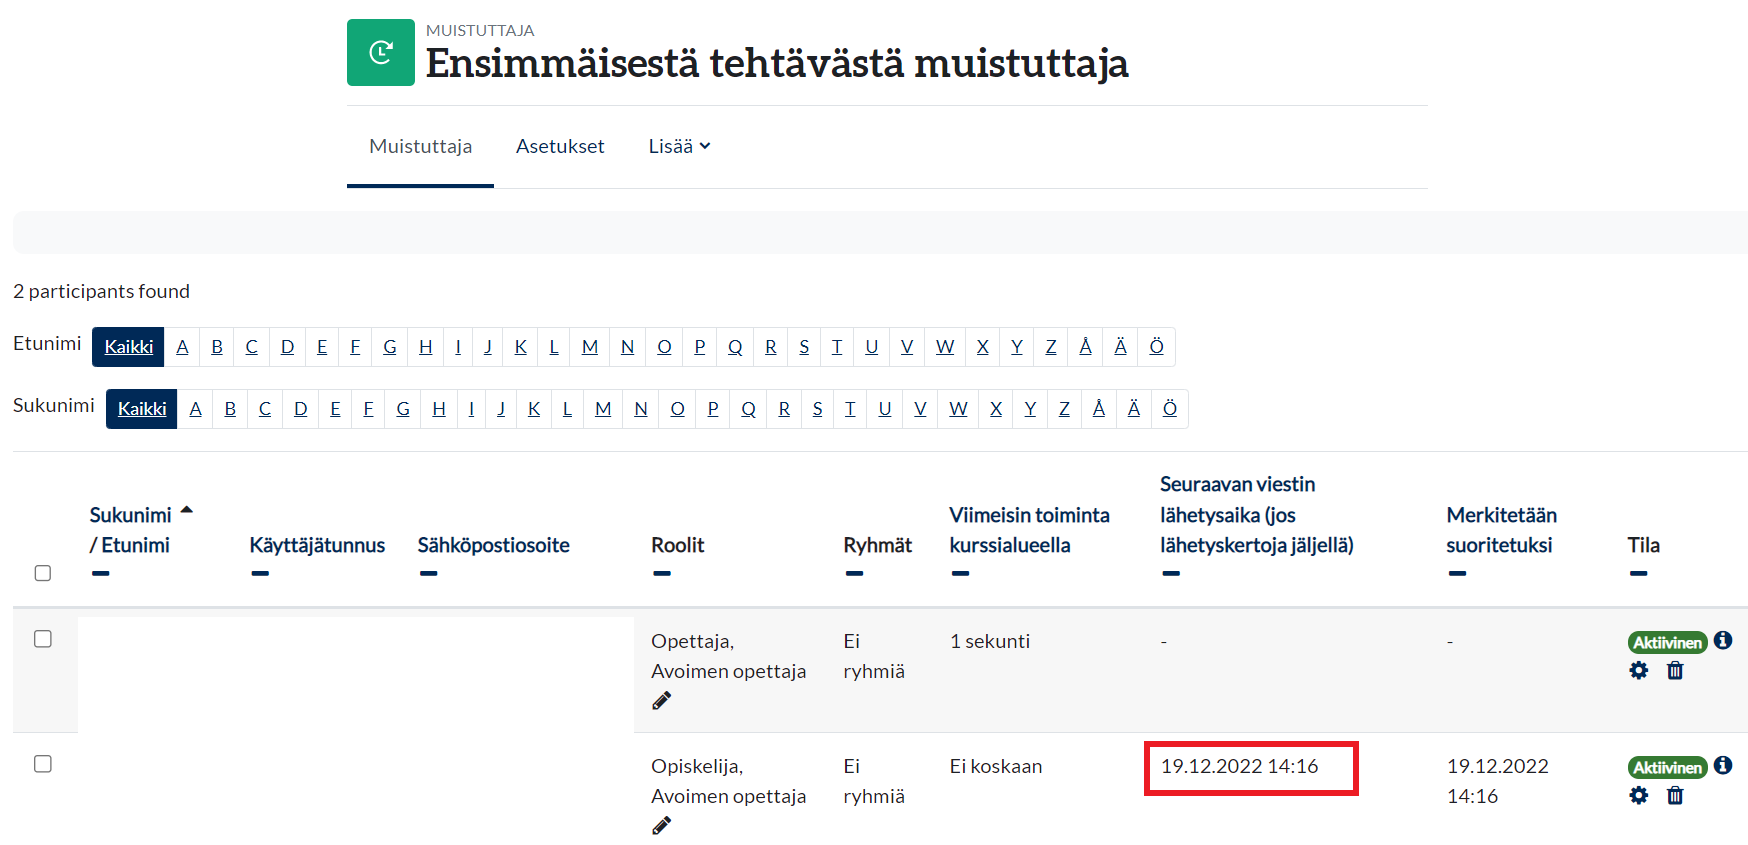Sort table by Sukunimi column header
The height and width of the screenshot is (845, 1748).
[x=130, y=515]
